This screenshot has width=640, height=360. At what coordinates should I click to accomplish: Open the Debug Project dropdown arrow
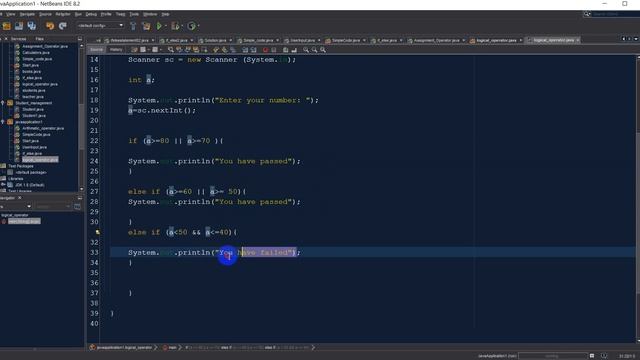point(182,26)
